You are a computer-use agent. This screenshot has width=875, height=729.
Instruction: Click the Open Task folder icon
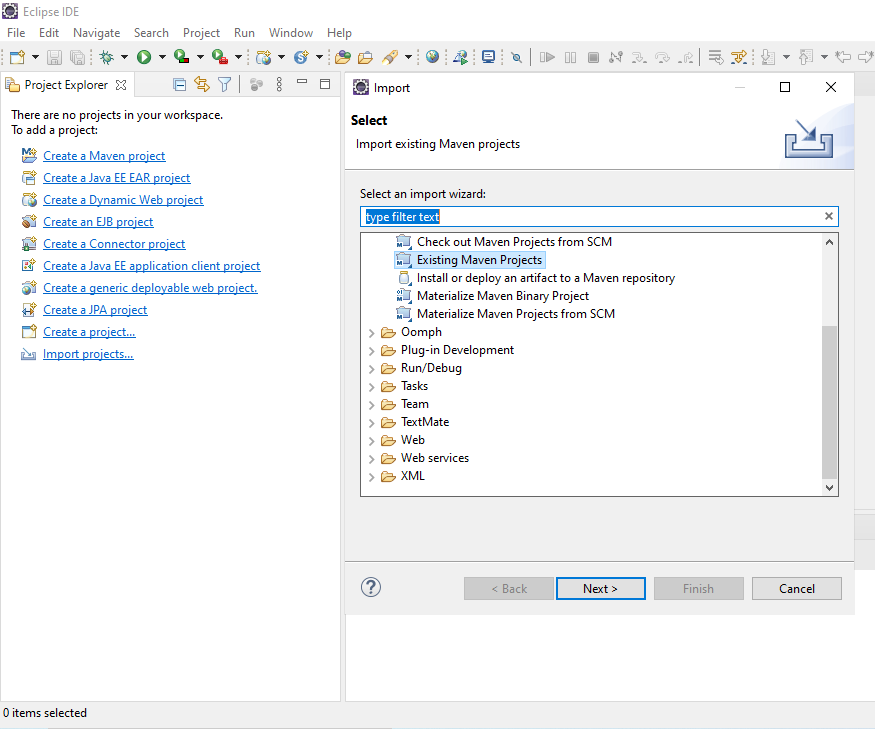[366, 57]
